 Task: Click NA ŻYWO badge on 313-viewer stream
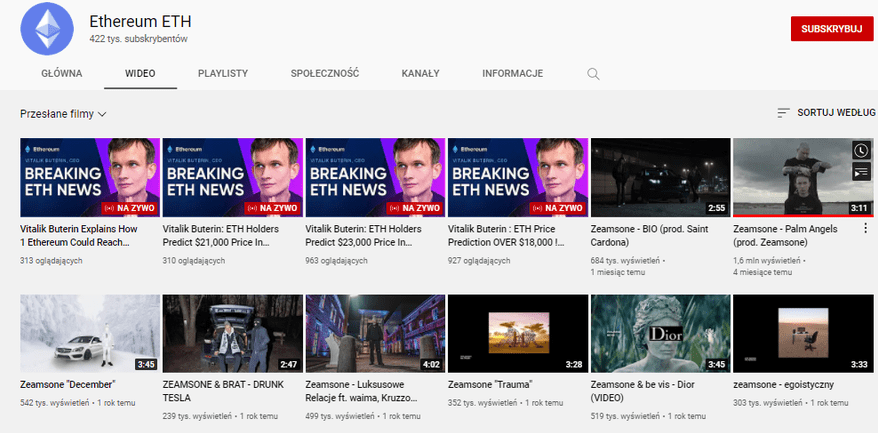point(130,208)
